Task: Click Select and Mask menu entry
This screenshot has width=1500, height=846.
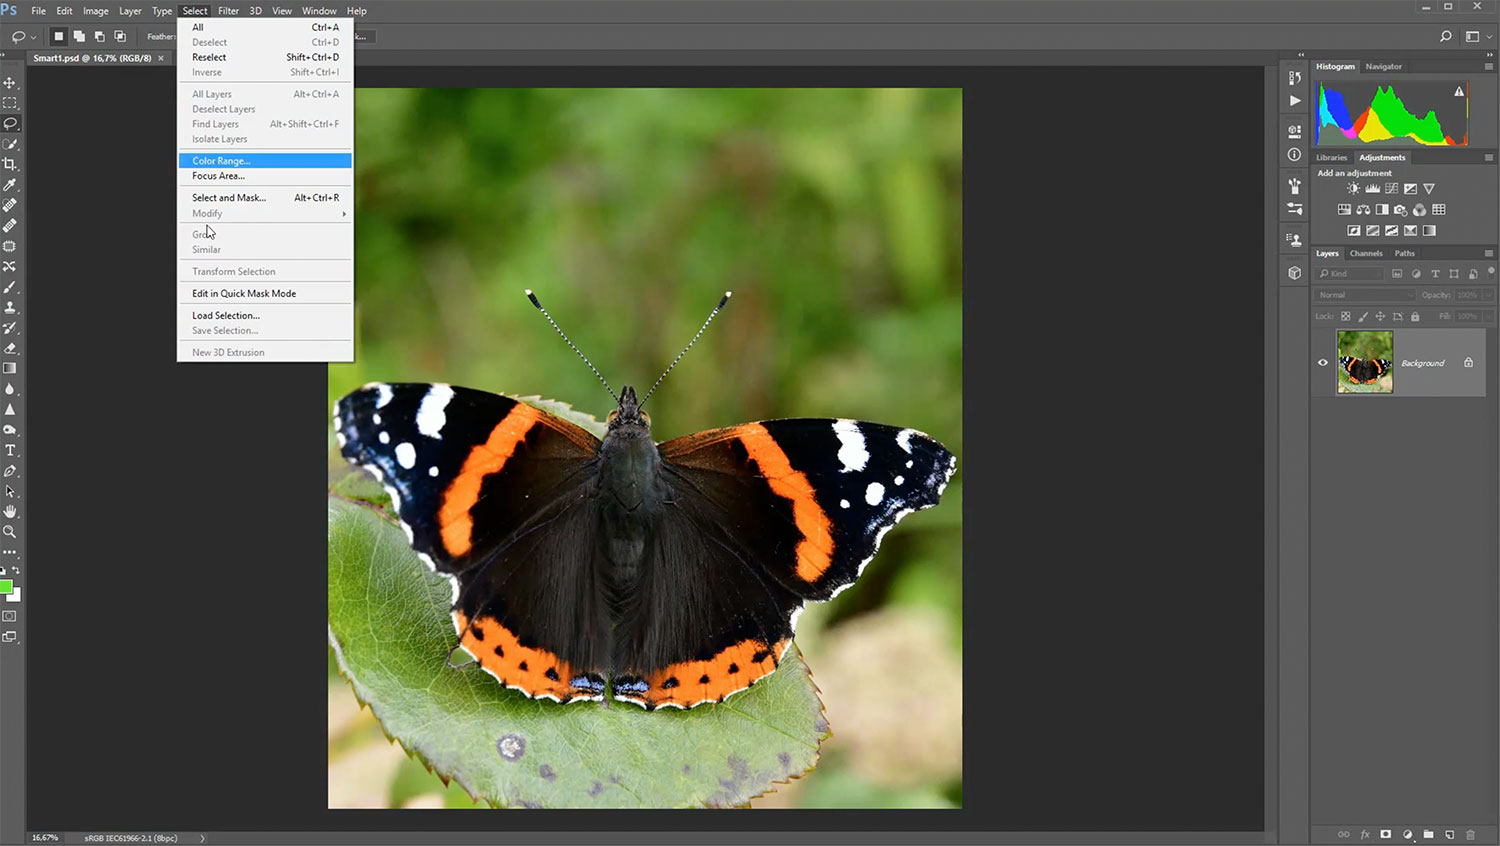Action: [229, 198]
